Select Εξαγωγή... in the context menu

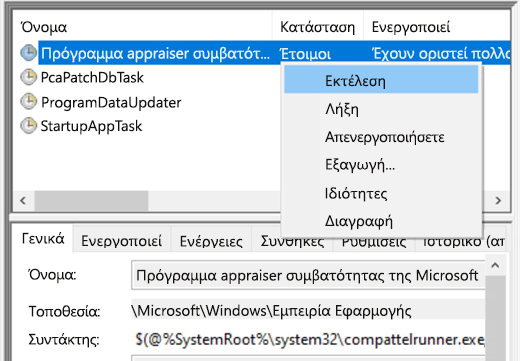click(x=381, y=165)
